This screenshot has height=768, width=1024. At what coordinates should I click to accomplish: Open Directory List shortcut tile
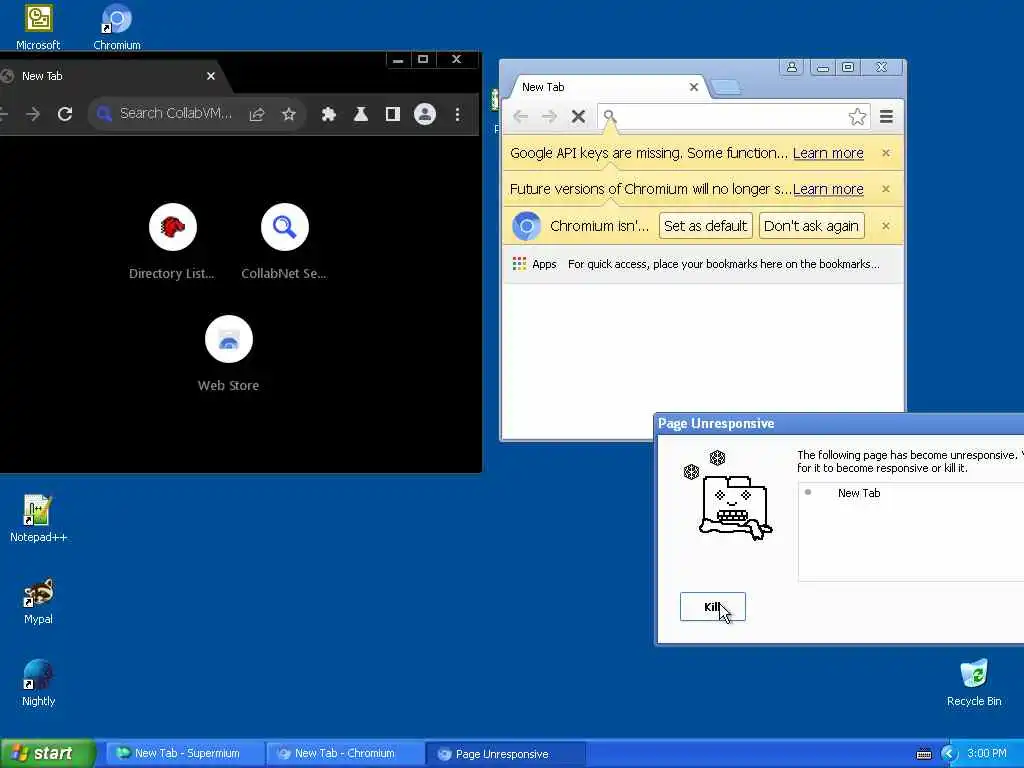point(172,242)
